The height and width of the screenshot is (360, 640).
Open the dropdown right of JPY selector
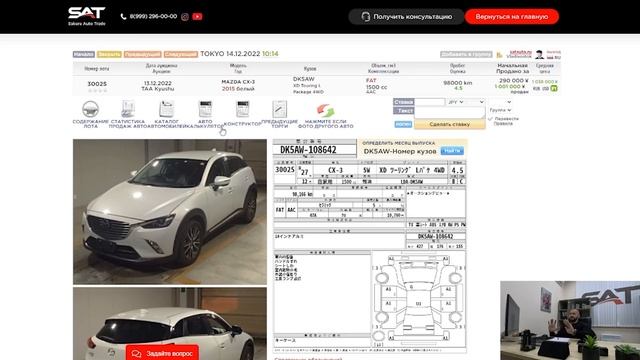click(476, 102)
